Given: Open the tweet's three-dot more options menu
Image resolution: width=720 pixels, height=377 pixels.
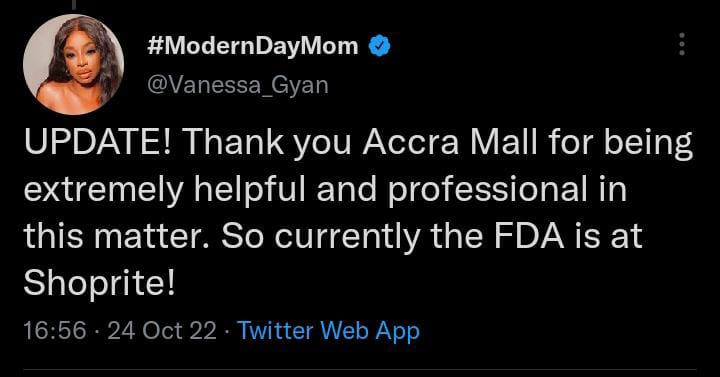Looking at the screenshot, I should pyautogui.click(x=682, y=45).
